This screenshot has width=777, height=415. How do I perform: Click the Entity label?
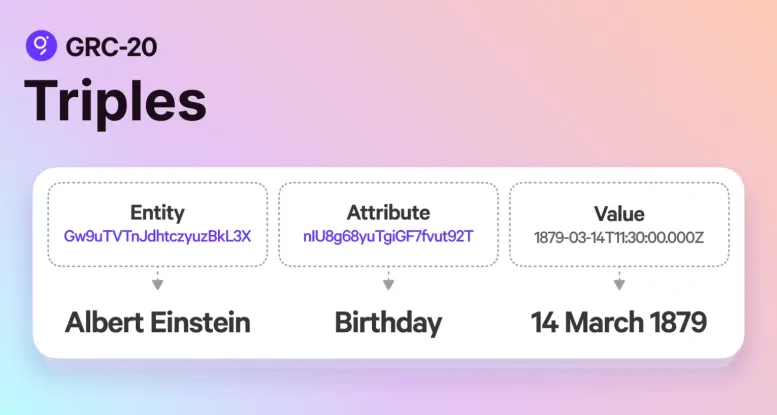point(157,213)
